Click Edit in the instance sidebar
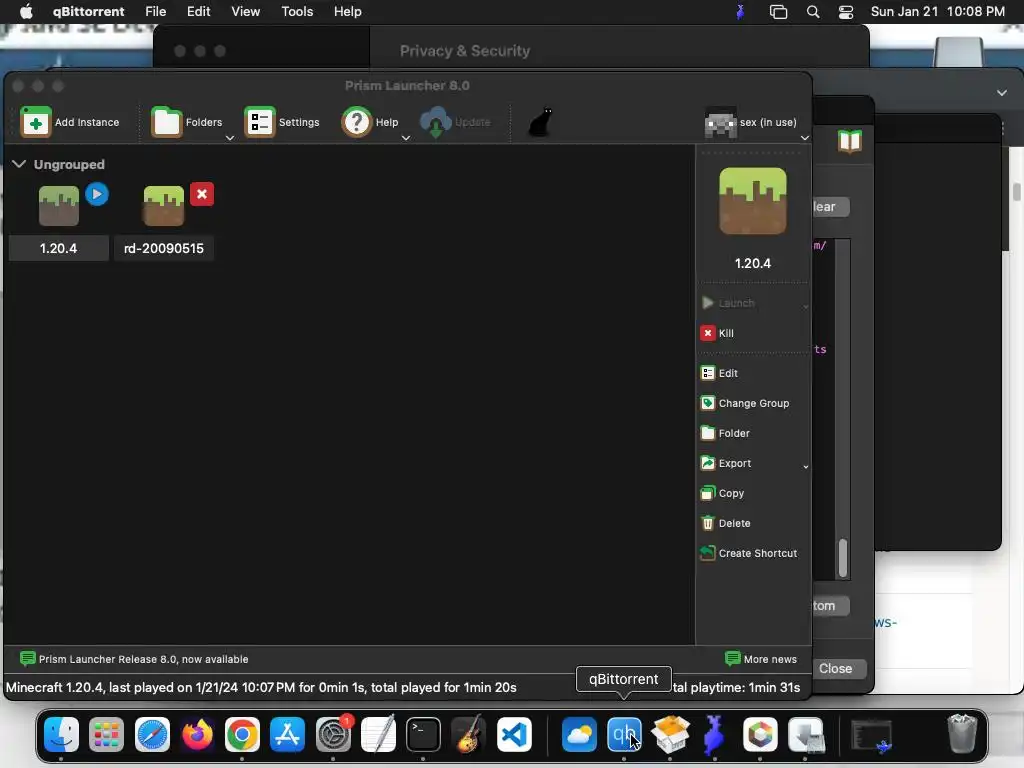Screen dimensions: 1024x768 [719, 373]
